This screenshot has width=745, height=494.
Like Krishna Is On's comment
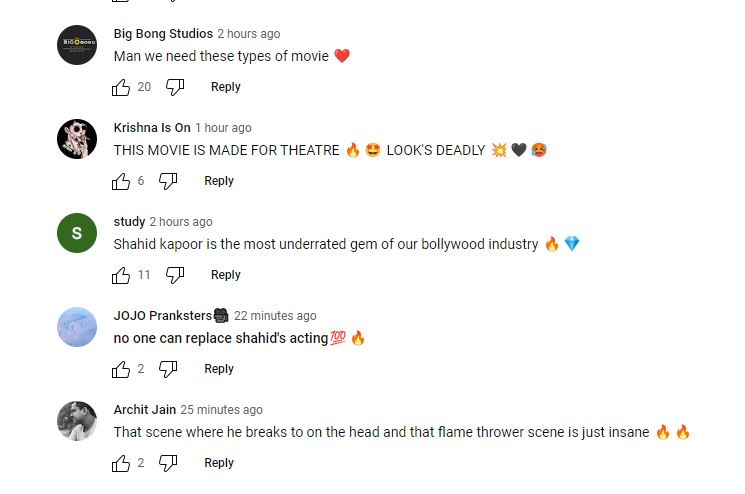tap(122, 181)
